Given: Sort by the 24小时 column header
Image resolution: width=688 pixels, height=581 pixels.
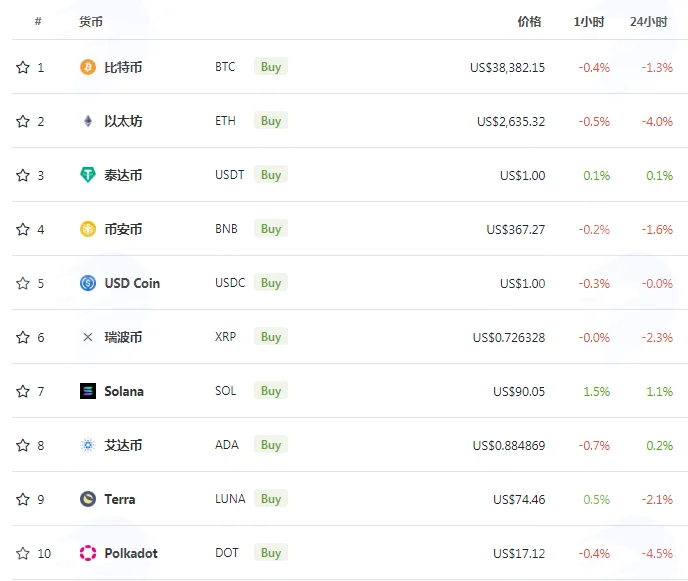Looking at the screenshot, I should click(x=649, y=22).
